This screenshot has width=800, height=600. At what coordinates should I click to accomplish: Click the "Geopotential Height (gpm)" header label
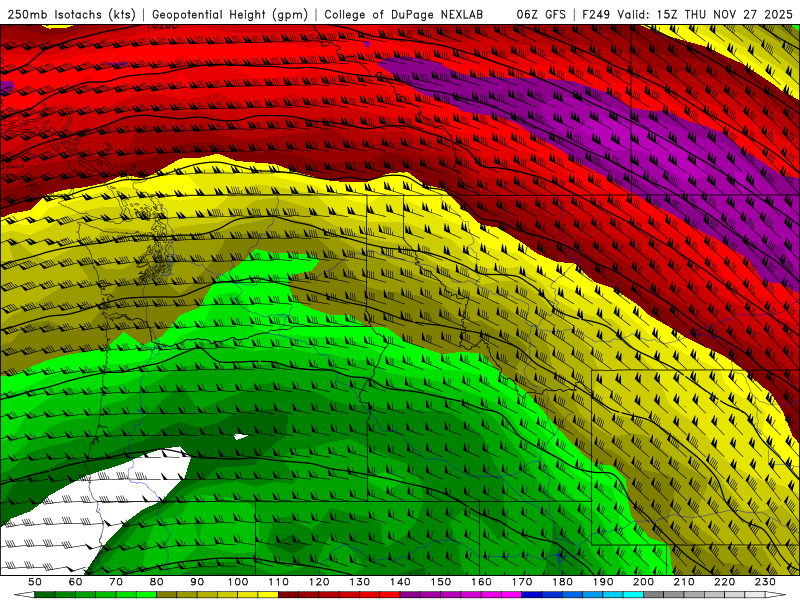click(230, 15)
